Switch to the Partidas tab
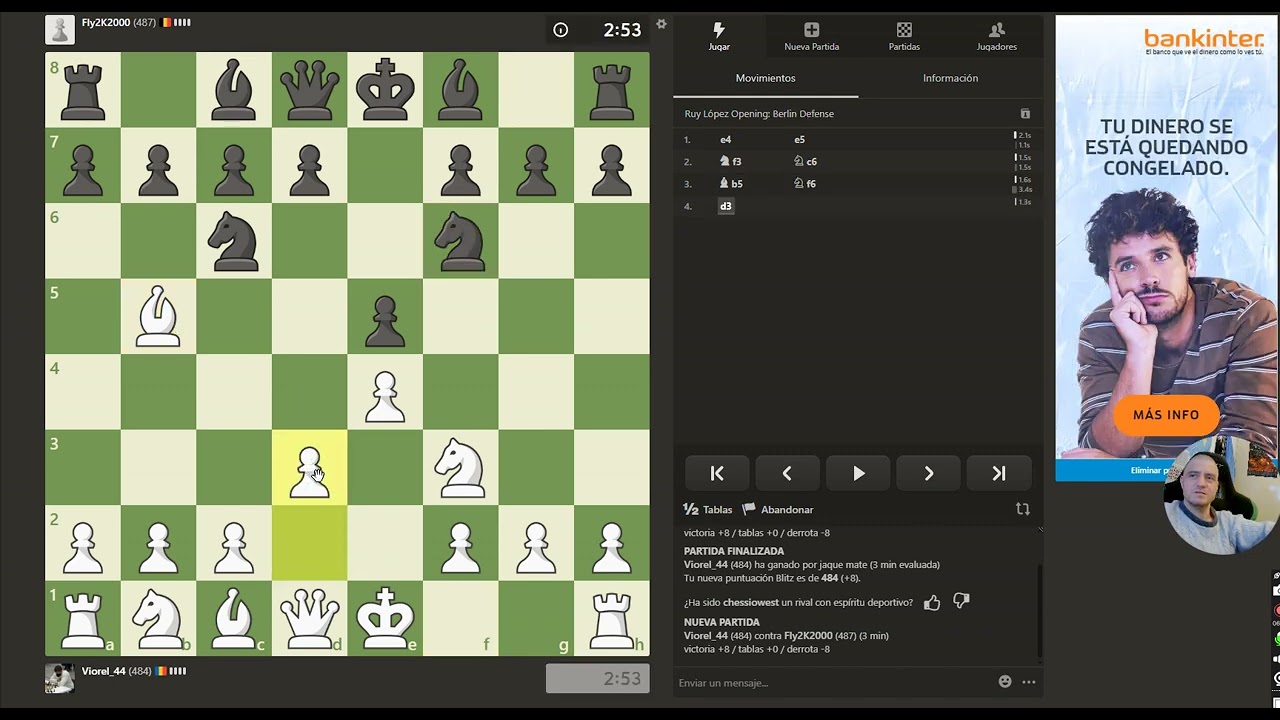The height and width of the screenshot is (720, 1280). click(x=904, y=36)
